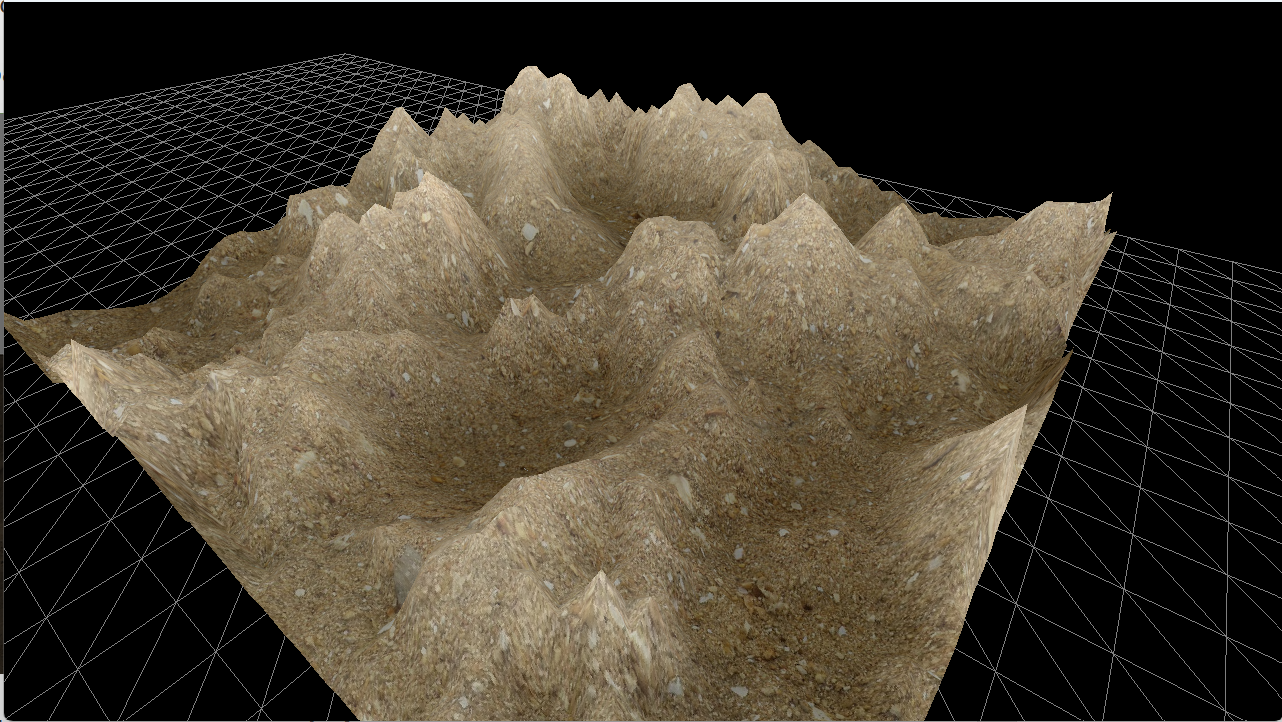1282x722 pixels.
Task: Click the far corner of the wireframe grid
Action: pos(346,55)
